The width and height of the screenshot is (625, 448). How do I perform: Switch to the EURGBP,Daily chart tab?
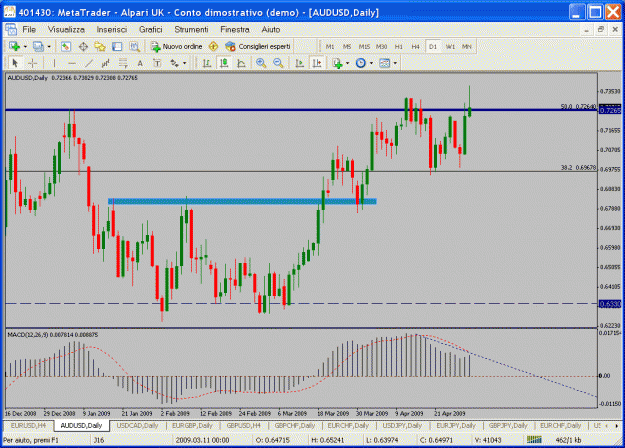click(192, 426)
